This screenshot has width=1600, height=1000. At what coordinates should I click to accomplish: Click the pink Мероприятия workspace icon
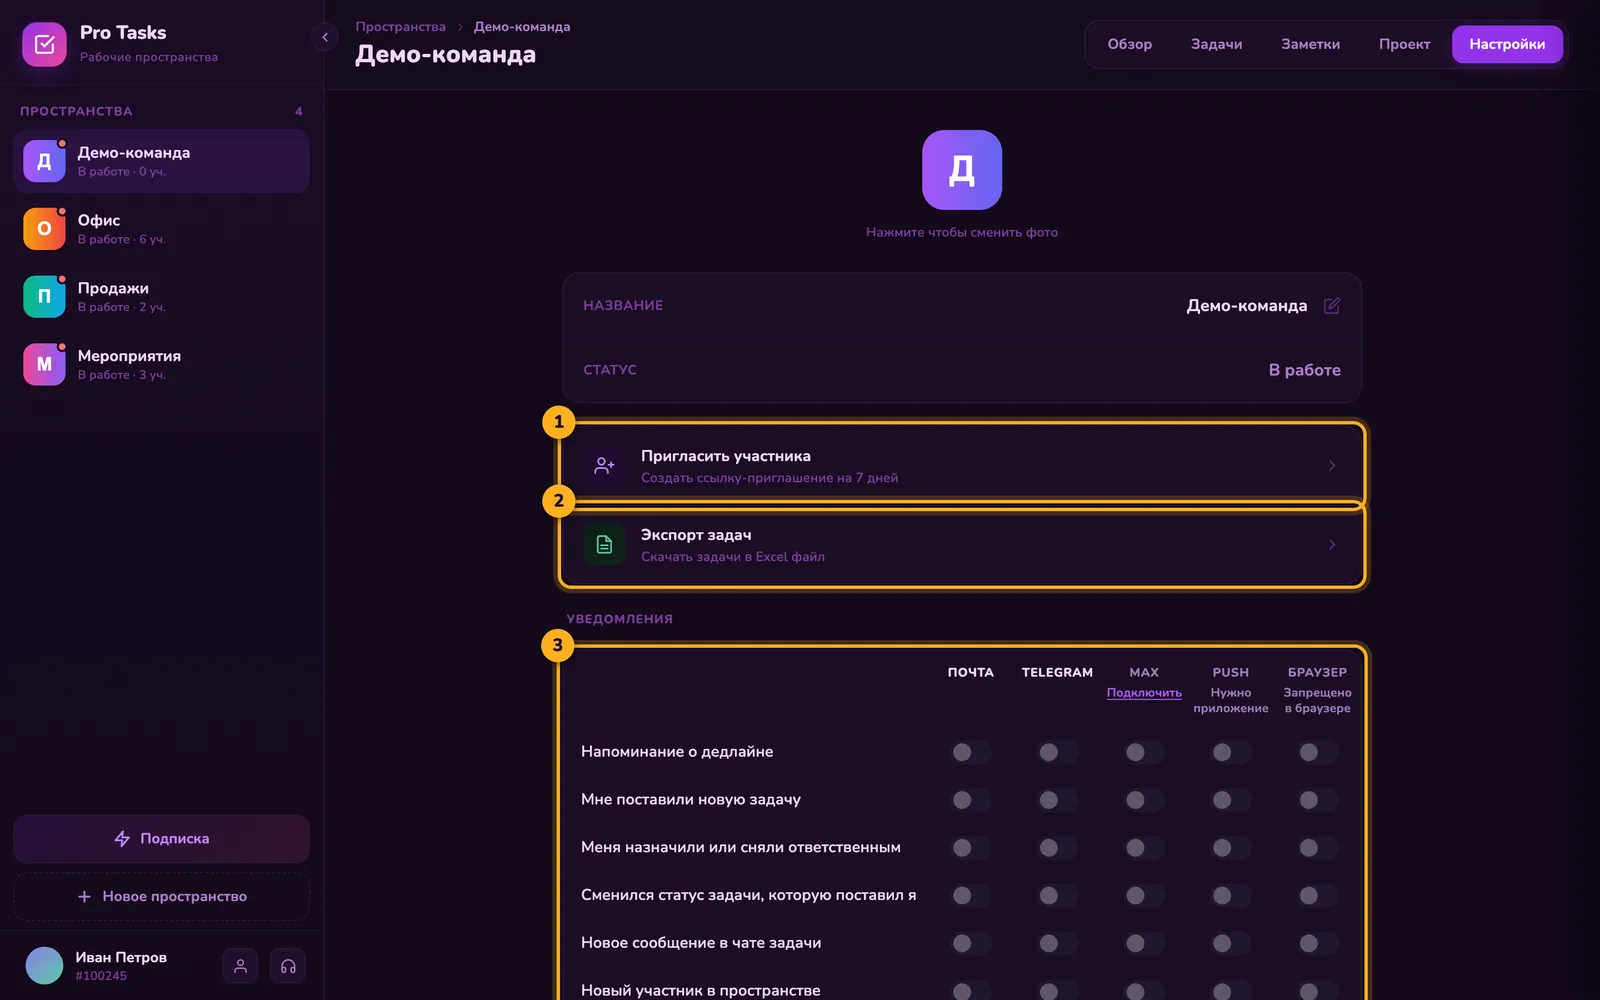coord(44,365)
